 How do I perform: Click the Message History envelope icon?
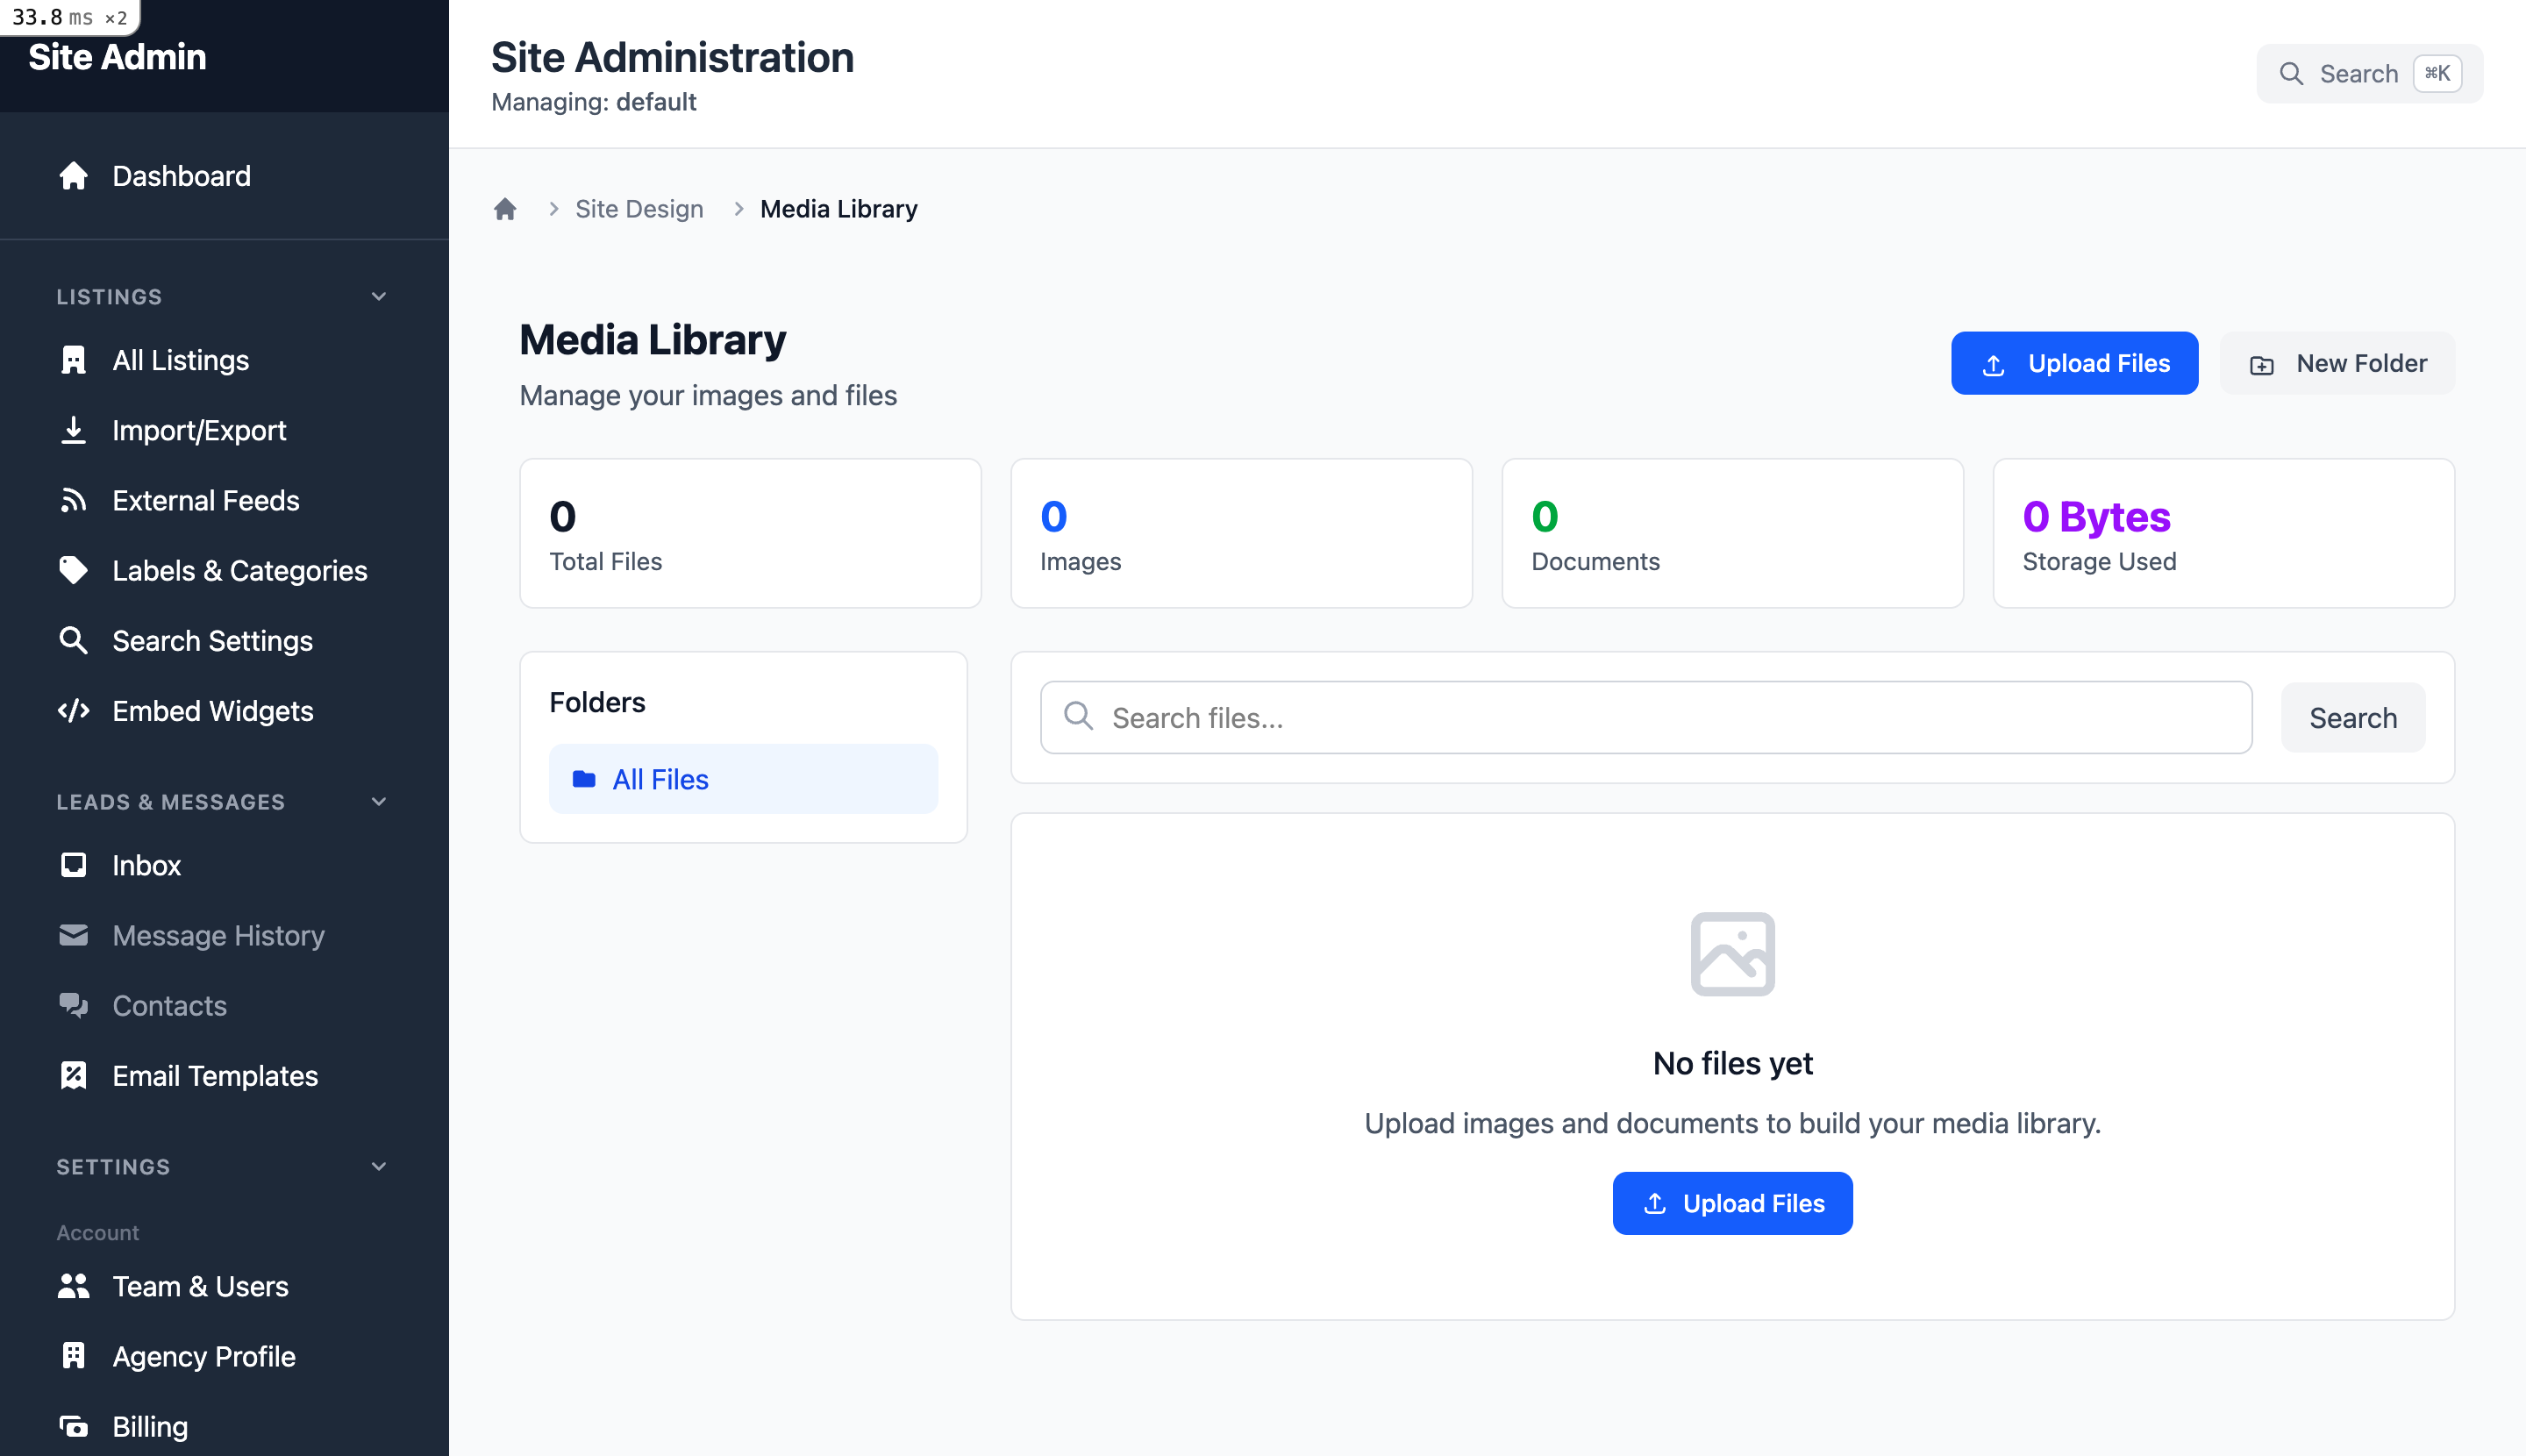(x=74, y=935)
